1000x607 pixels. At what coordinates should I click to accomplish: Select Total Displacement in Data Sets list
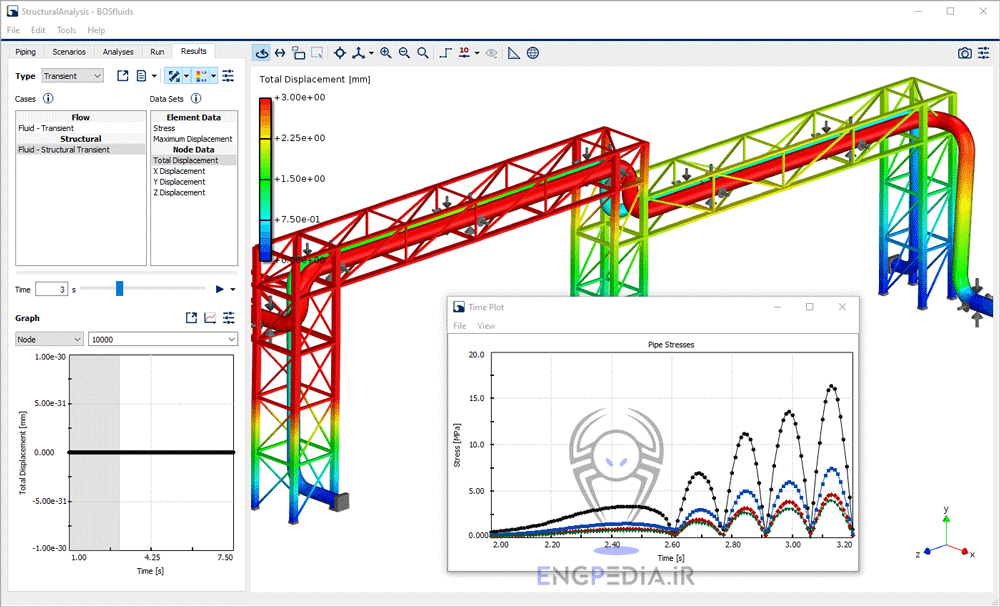pyautogui.click(x=185, y=160)
